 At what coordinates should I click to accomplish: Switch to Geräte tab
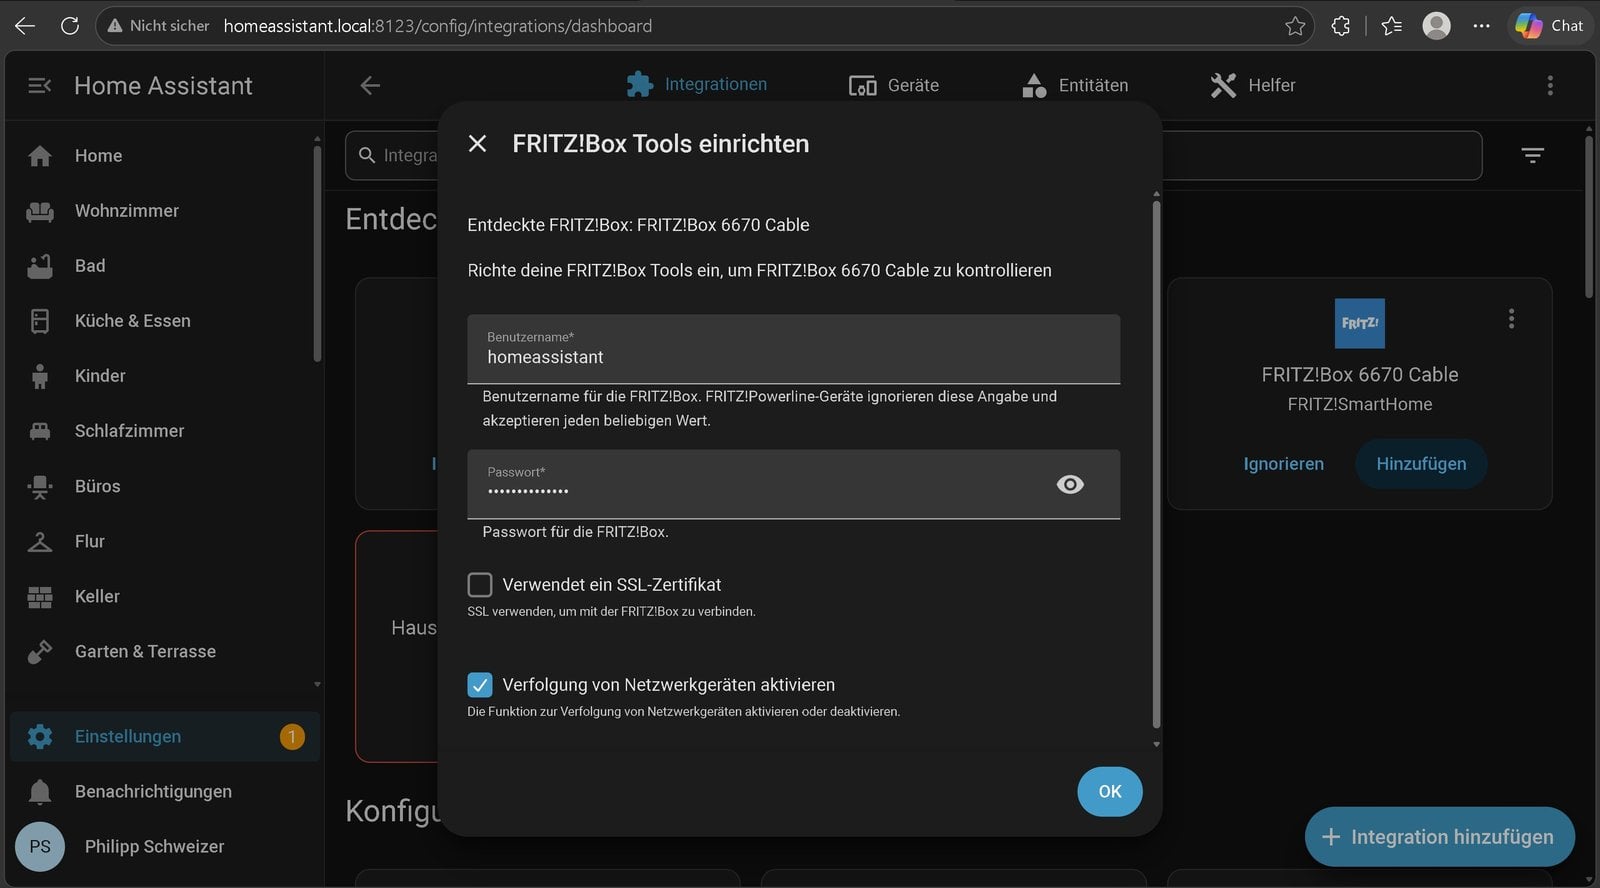point(893,86)
